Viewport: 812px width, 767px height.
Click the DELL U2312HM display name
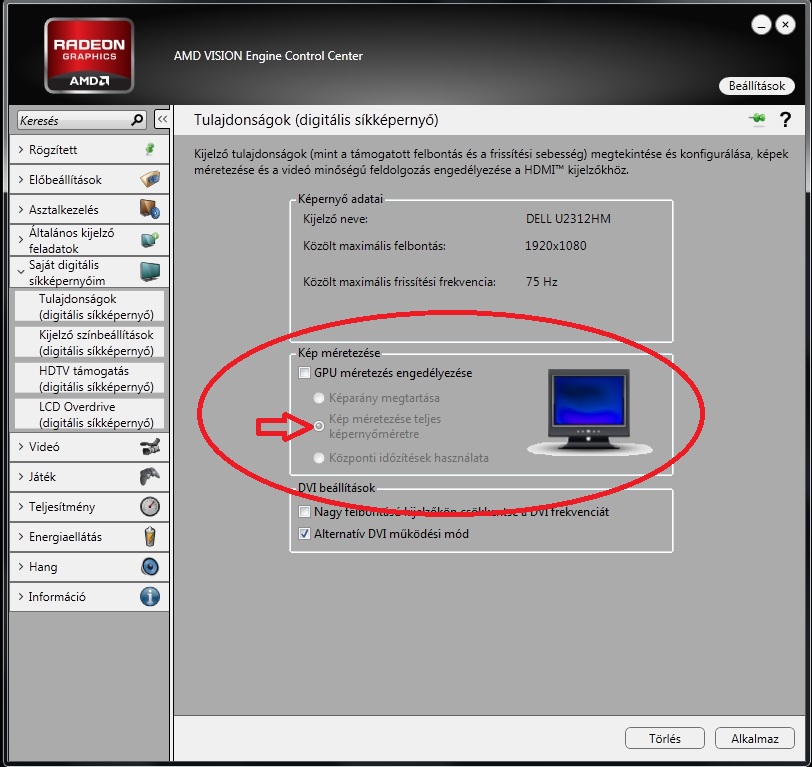click(568, 219)
